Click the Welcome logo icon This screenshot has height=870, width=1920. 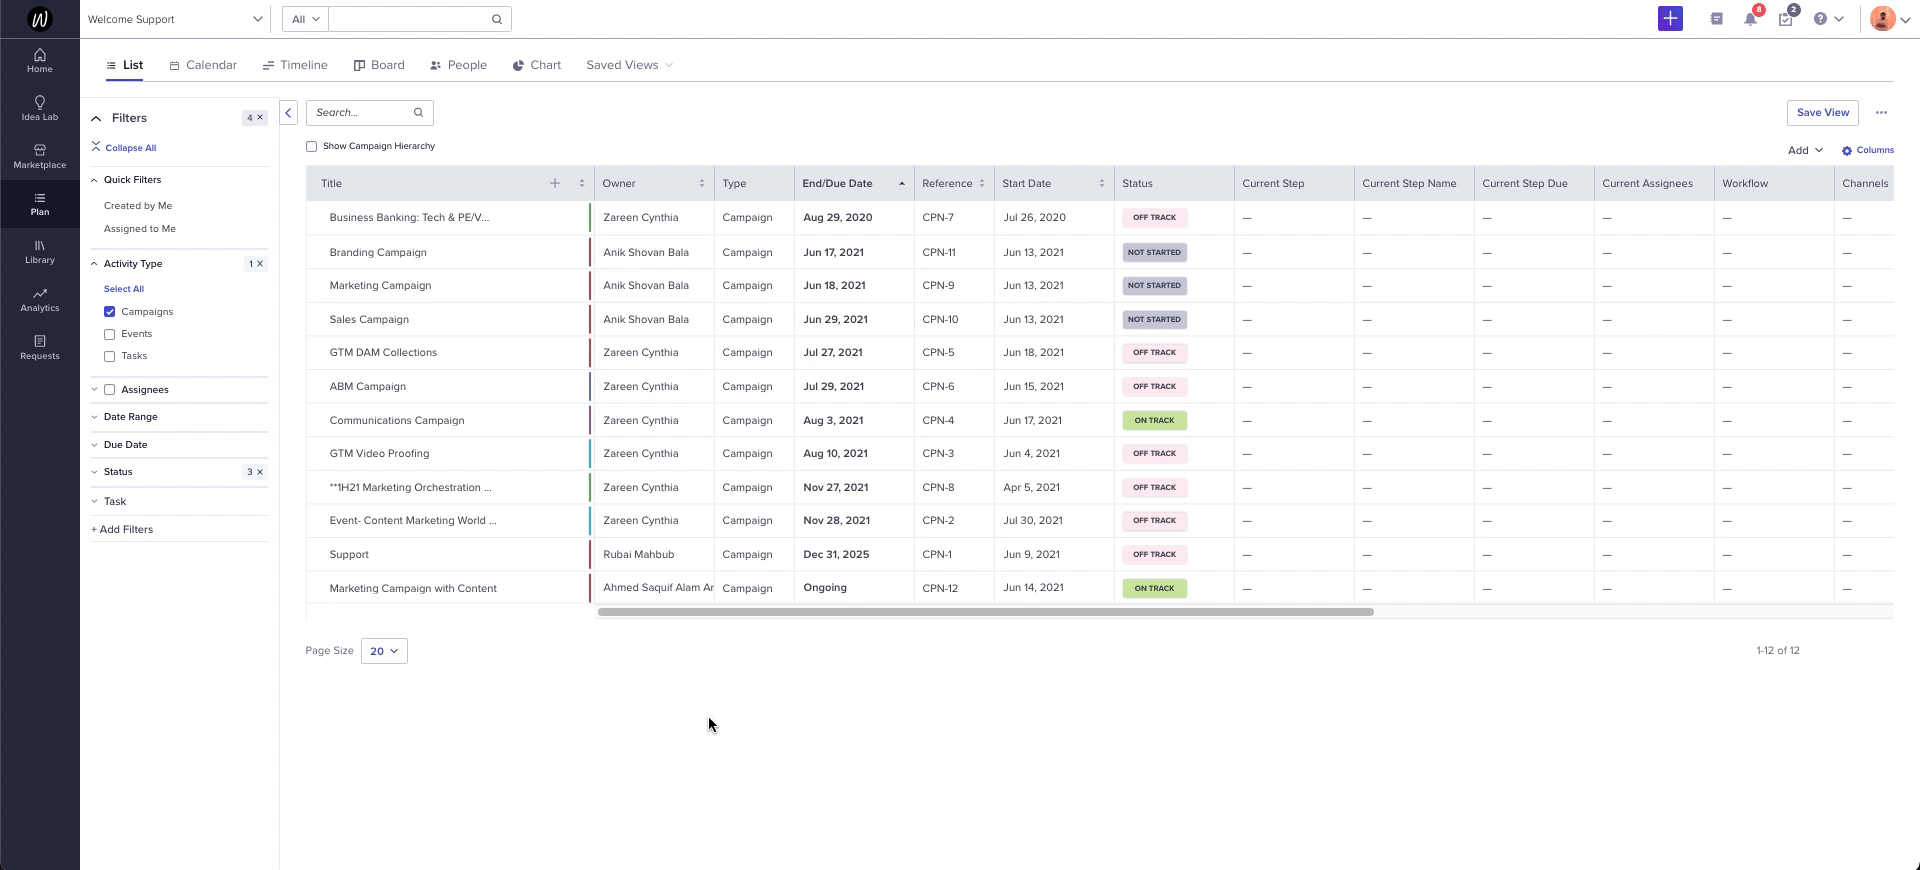(x=40, y=19)
